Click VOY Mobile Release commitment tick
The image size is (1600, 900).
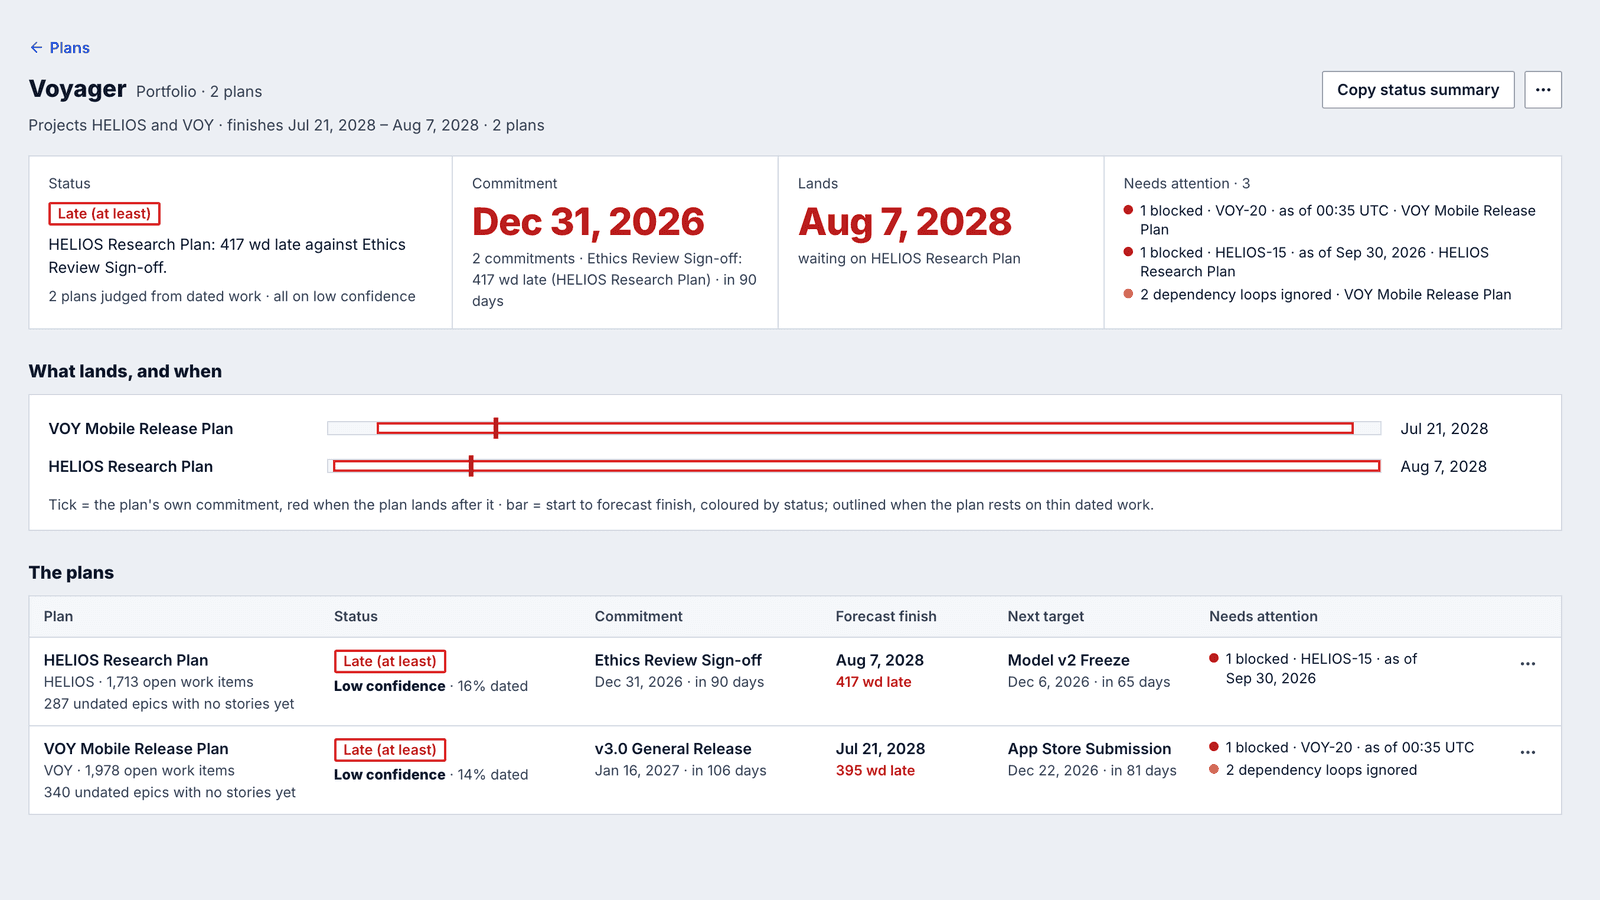click(496, 428)
